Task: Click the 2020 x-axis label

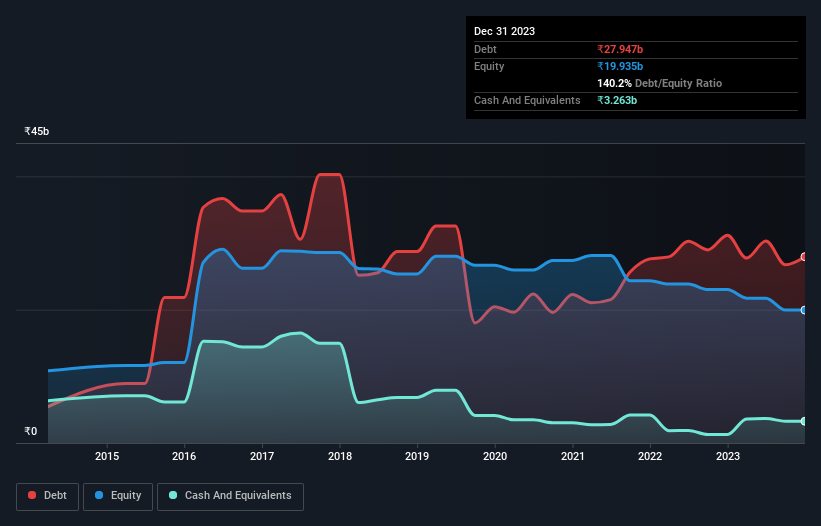Action: click(495, 456)
